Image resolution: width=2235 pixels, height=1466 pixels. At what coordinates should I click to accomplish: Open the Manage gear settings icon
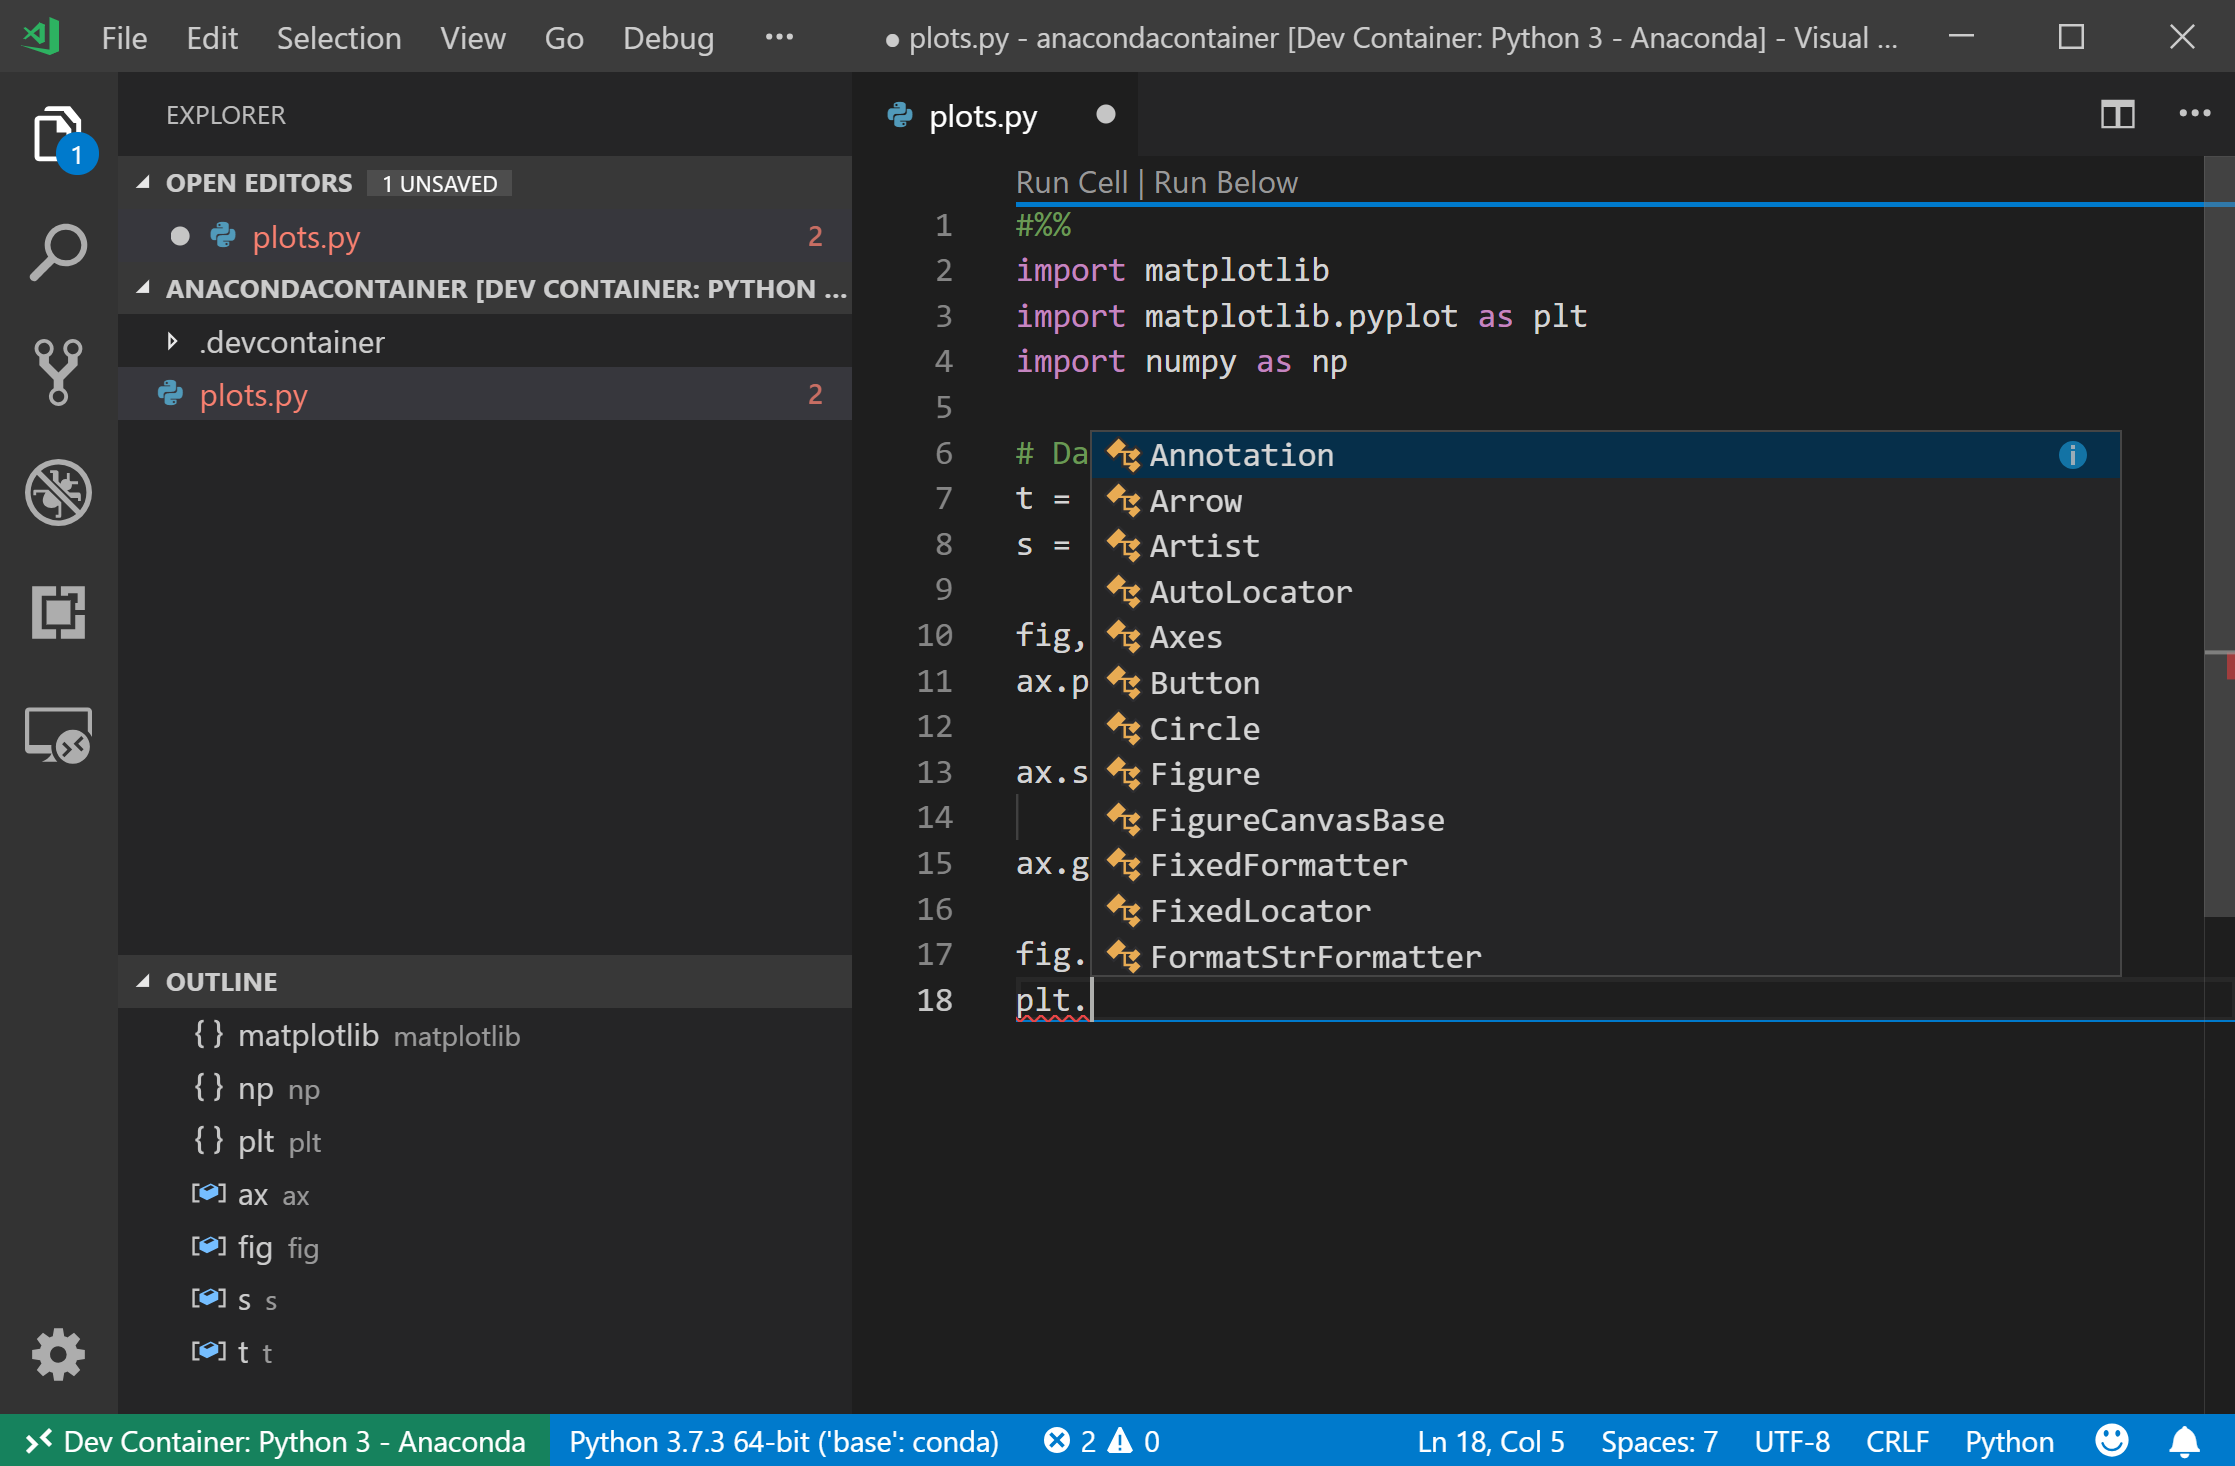click(58, 1355)
